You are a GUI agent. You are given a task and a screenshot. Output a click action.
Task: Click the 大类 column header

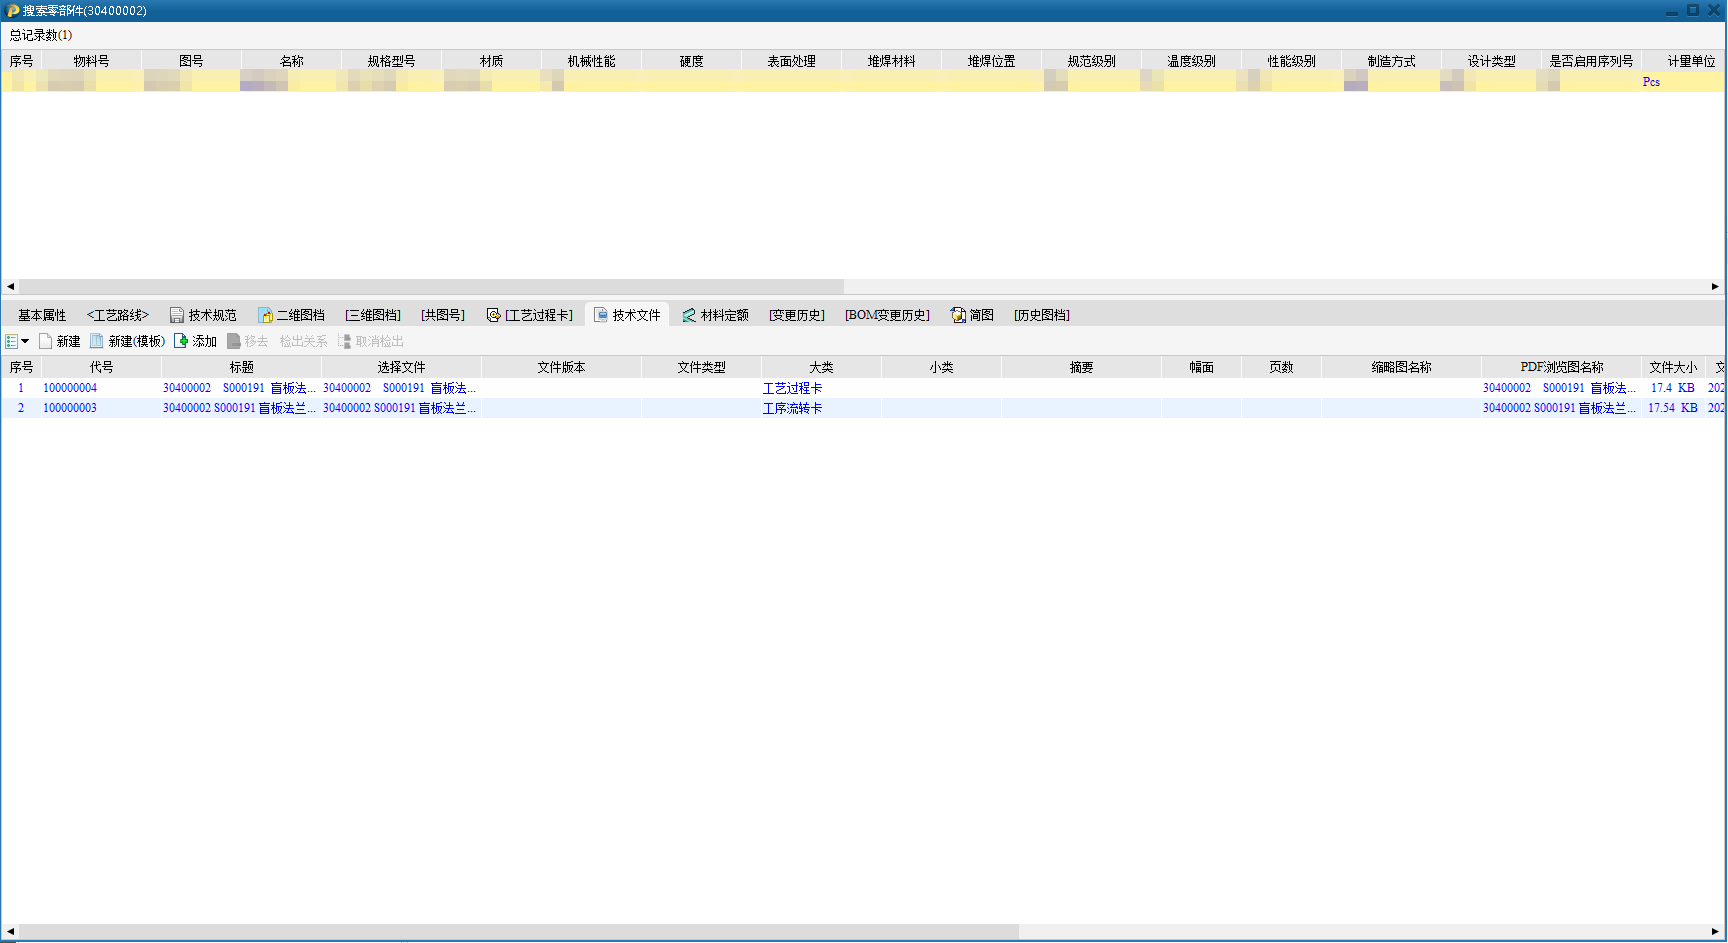click(821, 367)
